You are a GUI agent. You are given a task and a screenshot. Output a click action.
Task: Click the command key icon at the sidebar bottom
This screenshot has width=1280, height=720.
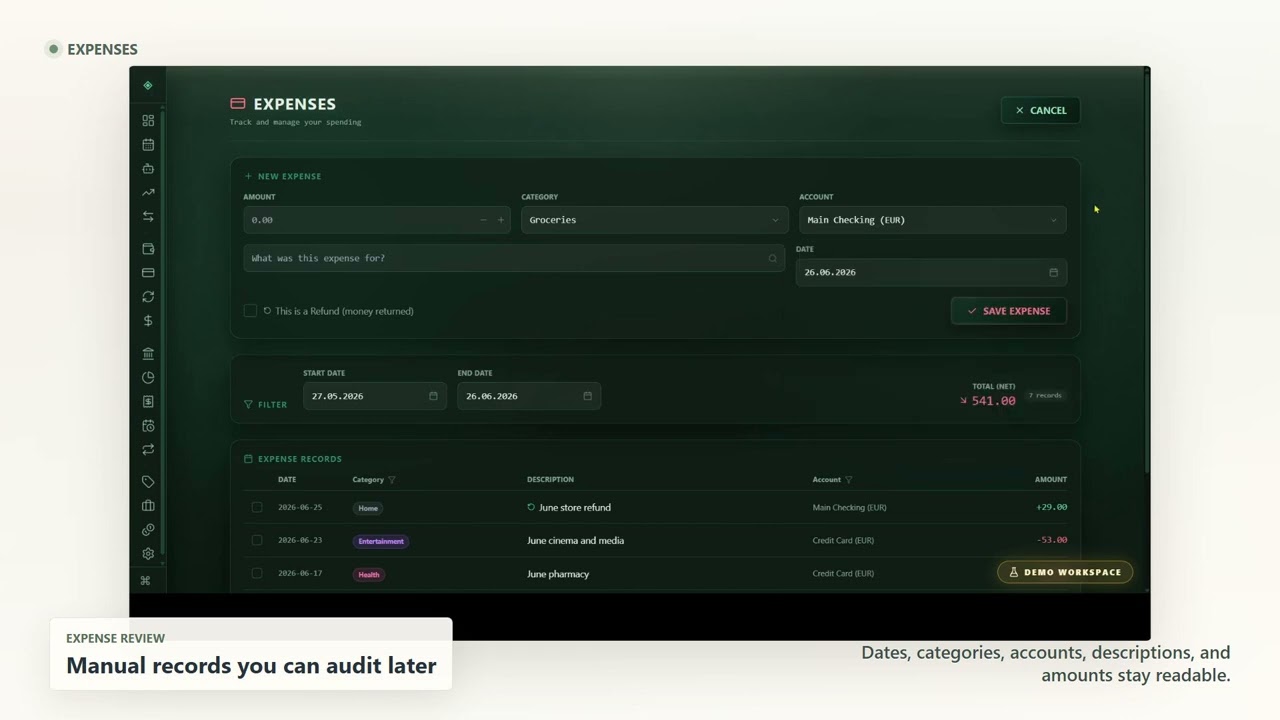(x=146, y=581)
